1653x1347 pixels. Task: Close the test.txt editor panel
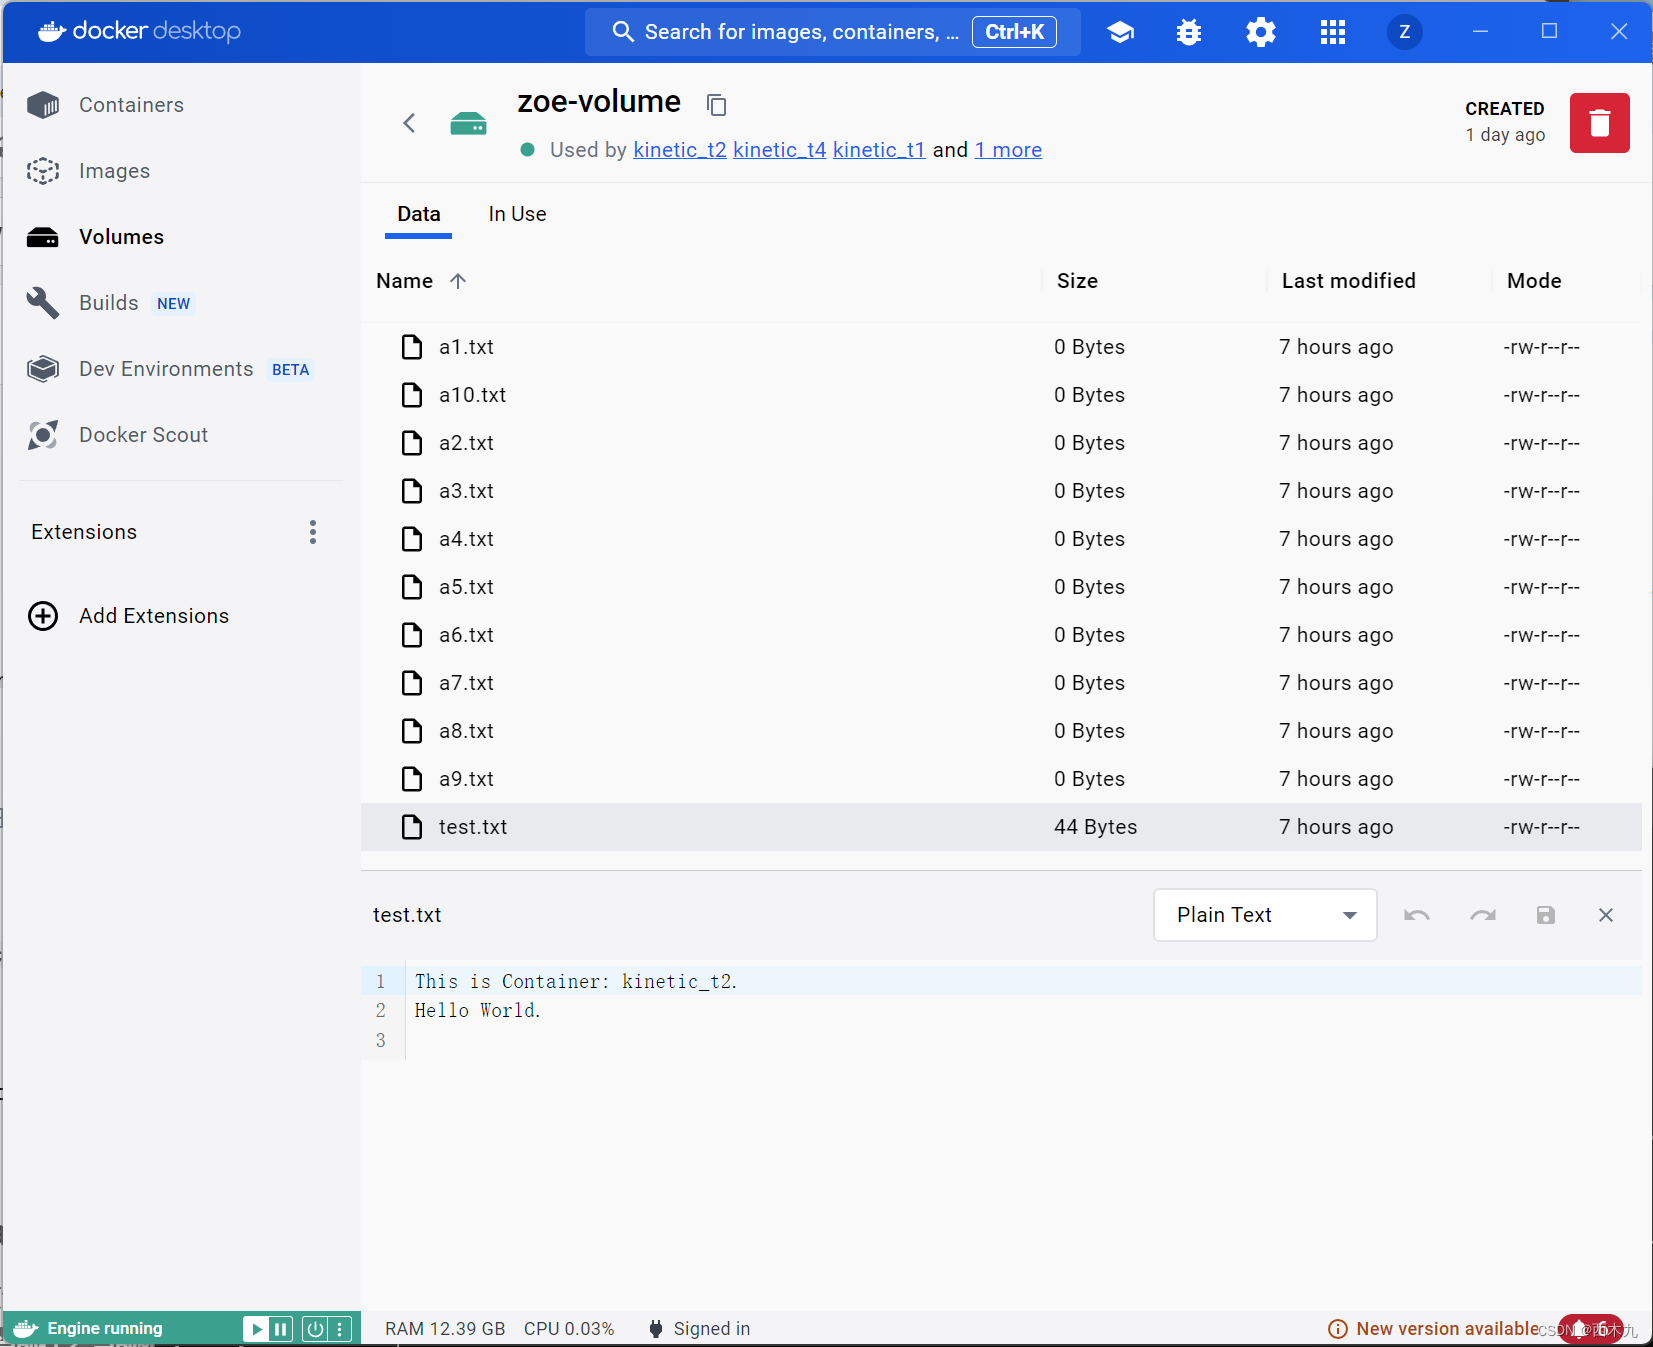[1606, 915]
